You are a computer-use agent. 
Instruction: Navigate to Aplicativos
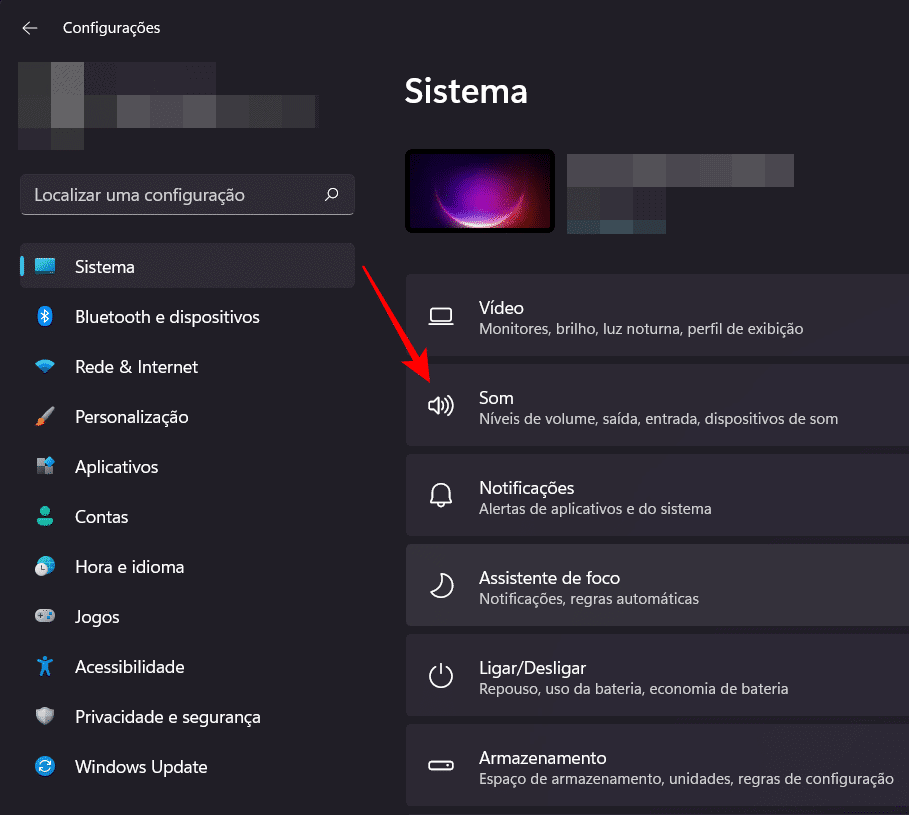coord(187,466)
